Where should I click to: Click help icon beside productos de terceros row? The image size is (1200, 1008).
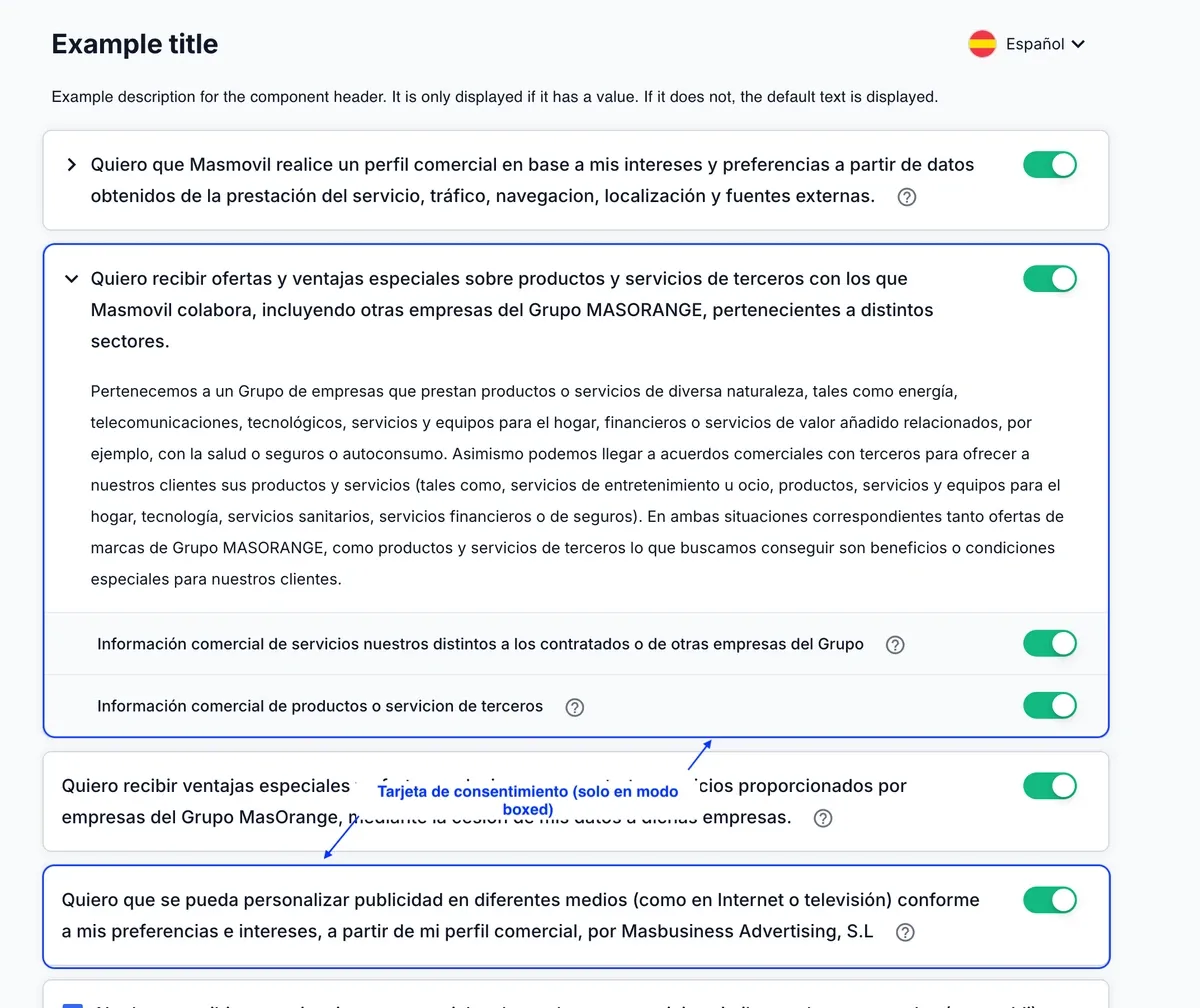click(x=574, y=707)
